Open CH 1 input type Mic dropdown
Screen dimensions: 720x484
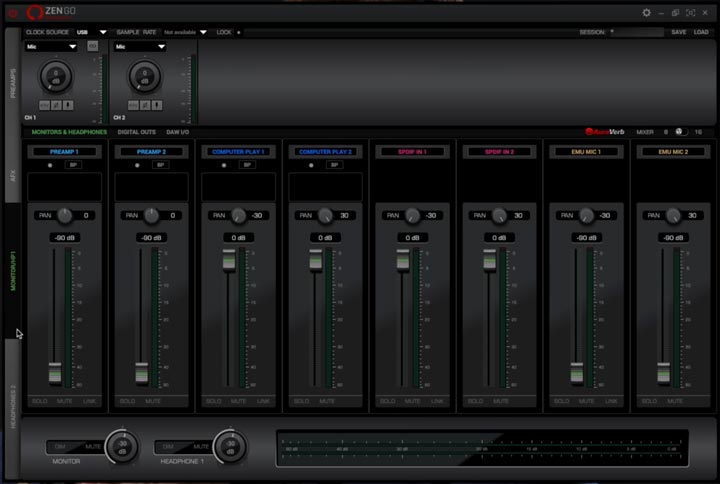[51, 46]
